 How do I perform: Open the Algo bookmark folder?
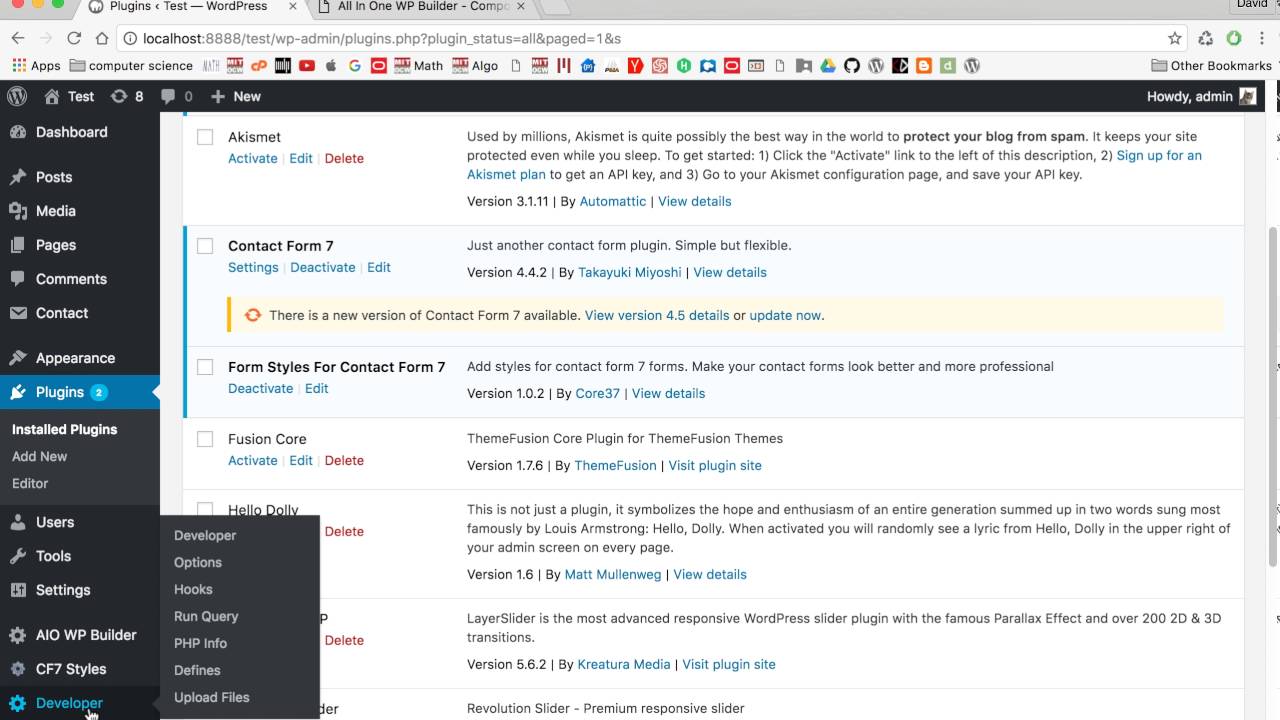[475, 66]
